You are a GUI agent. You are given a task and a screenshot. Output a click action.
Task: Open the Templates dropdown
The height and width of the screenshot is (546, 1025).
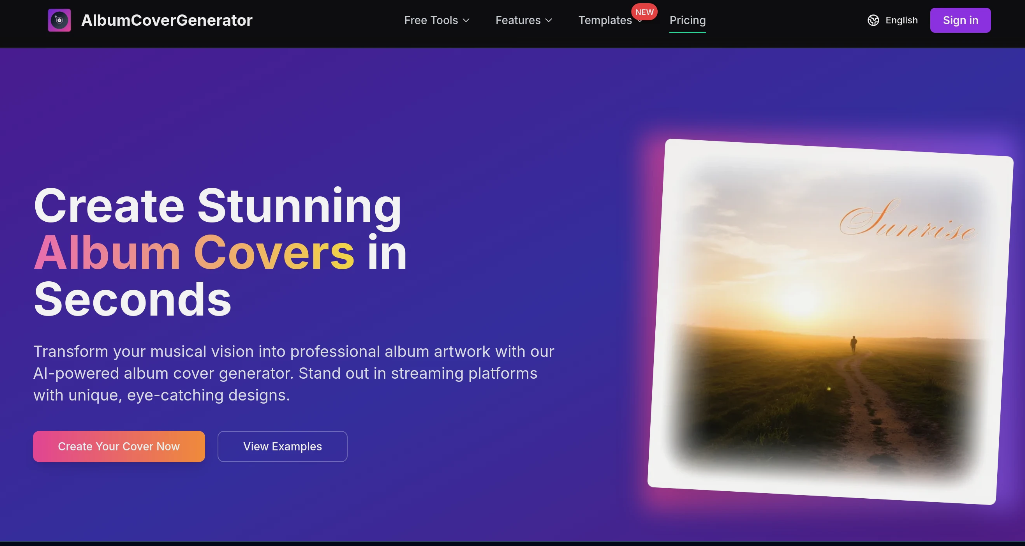pyautogui.click(x=605, y=20)
